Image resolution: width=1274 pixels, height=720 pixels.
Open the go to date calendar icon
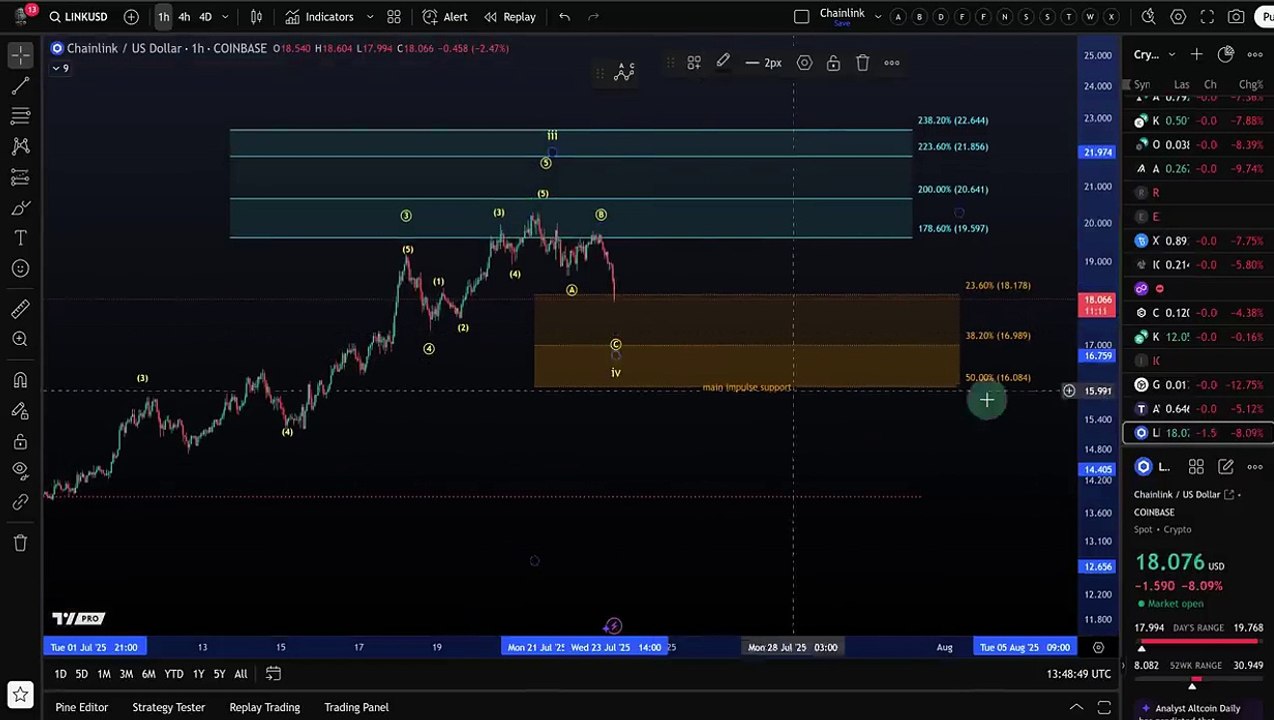(x=273, y=674)
